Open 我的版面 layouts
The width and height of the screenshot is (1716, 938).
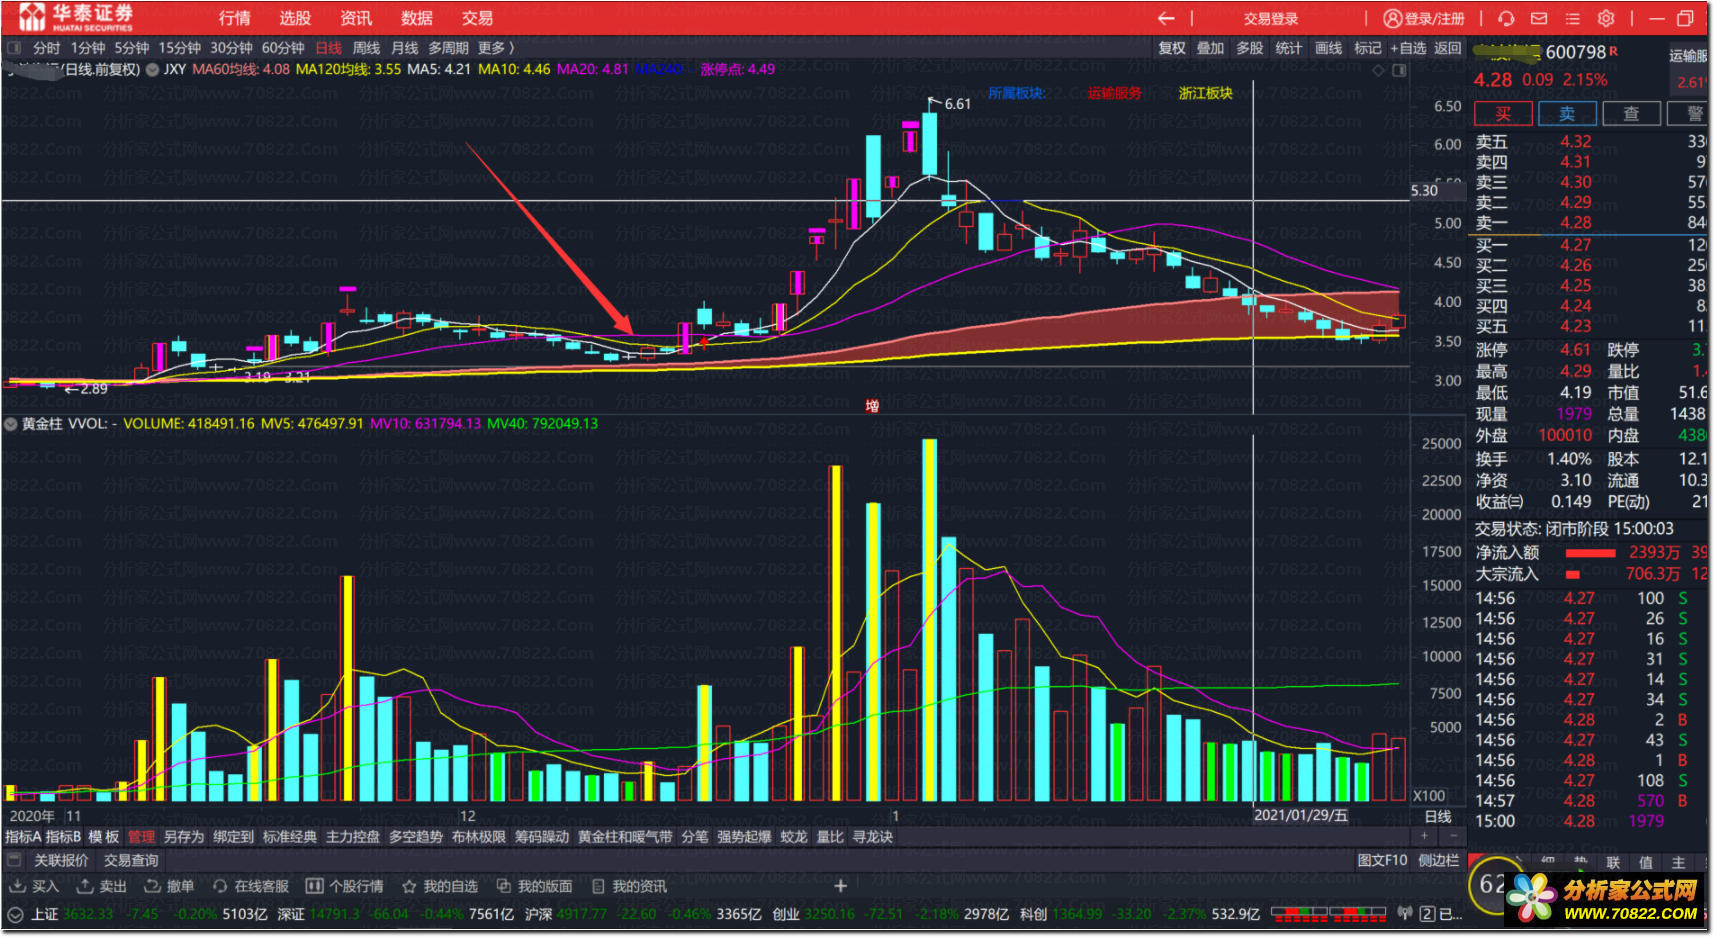(534, 886)
